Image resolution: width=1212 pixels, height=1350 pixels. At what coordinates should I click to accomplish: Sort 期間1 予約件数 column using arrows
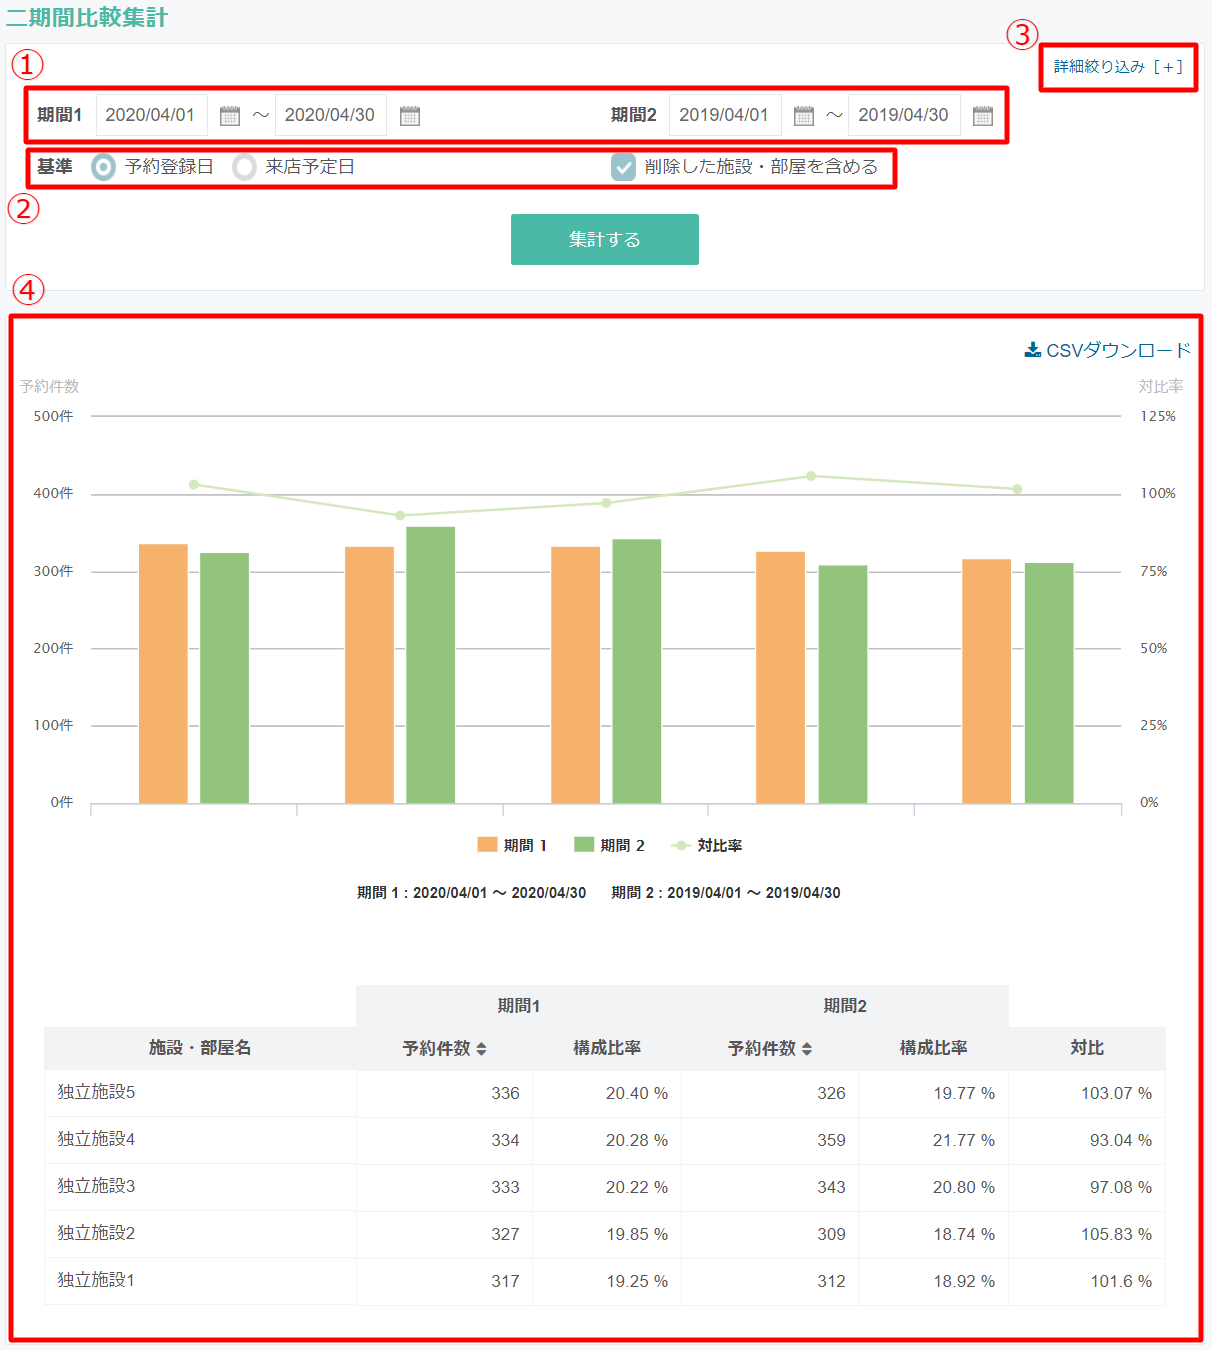481,1049
